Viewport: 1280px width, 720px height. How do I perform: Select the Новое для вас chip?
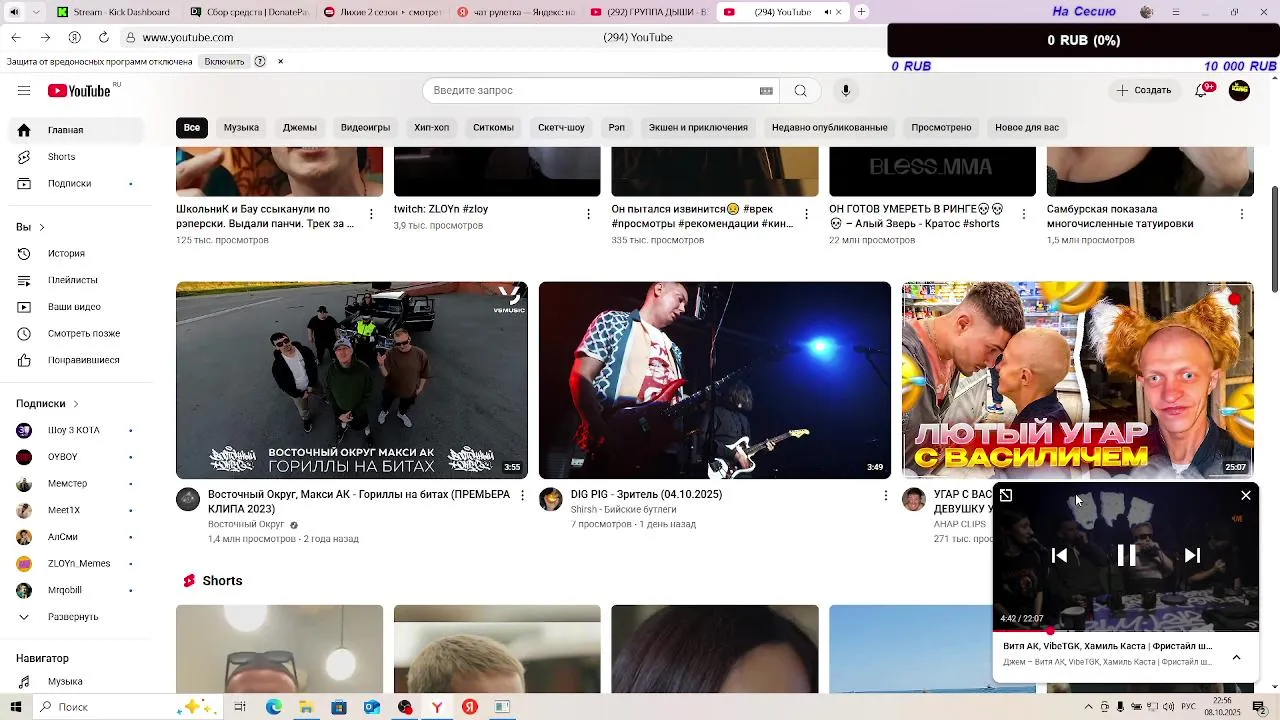[1027, 128]
